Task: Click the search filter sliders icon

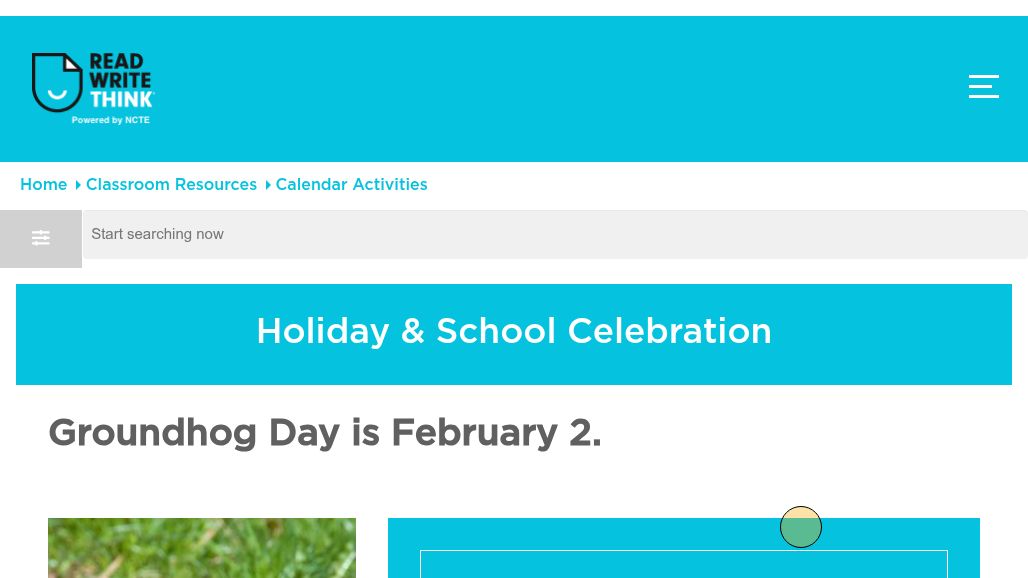Action: [x=41, y=238]
